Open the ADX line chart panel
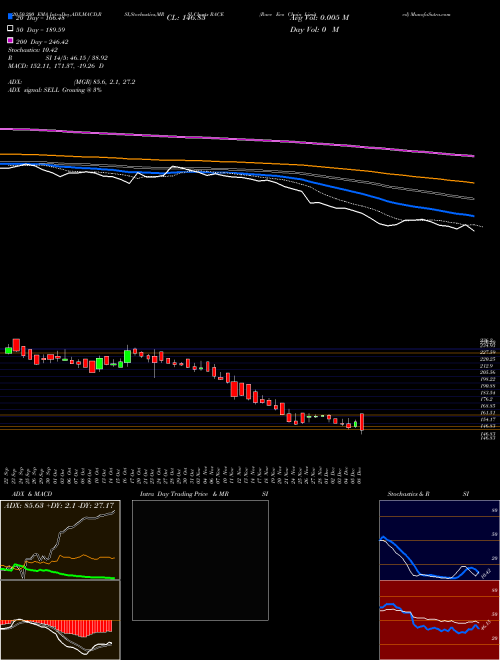The image size is (500, 660). [60, 540]
